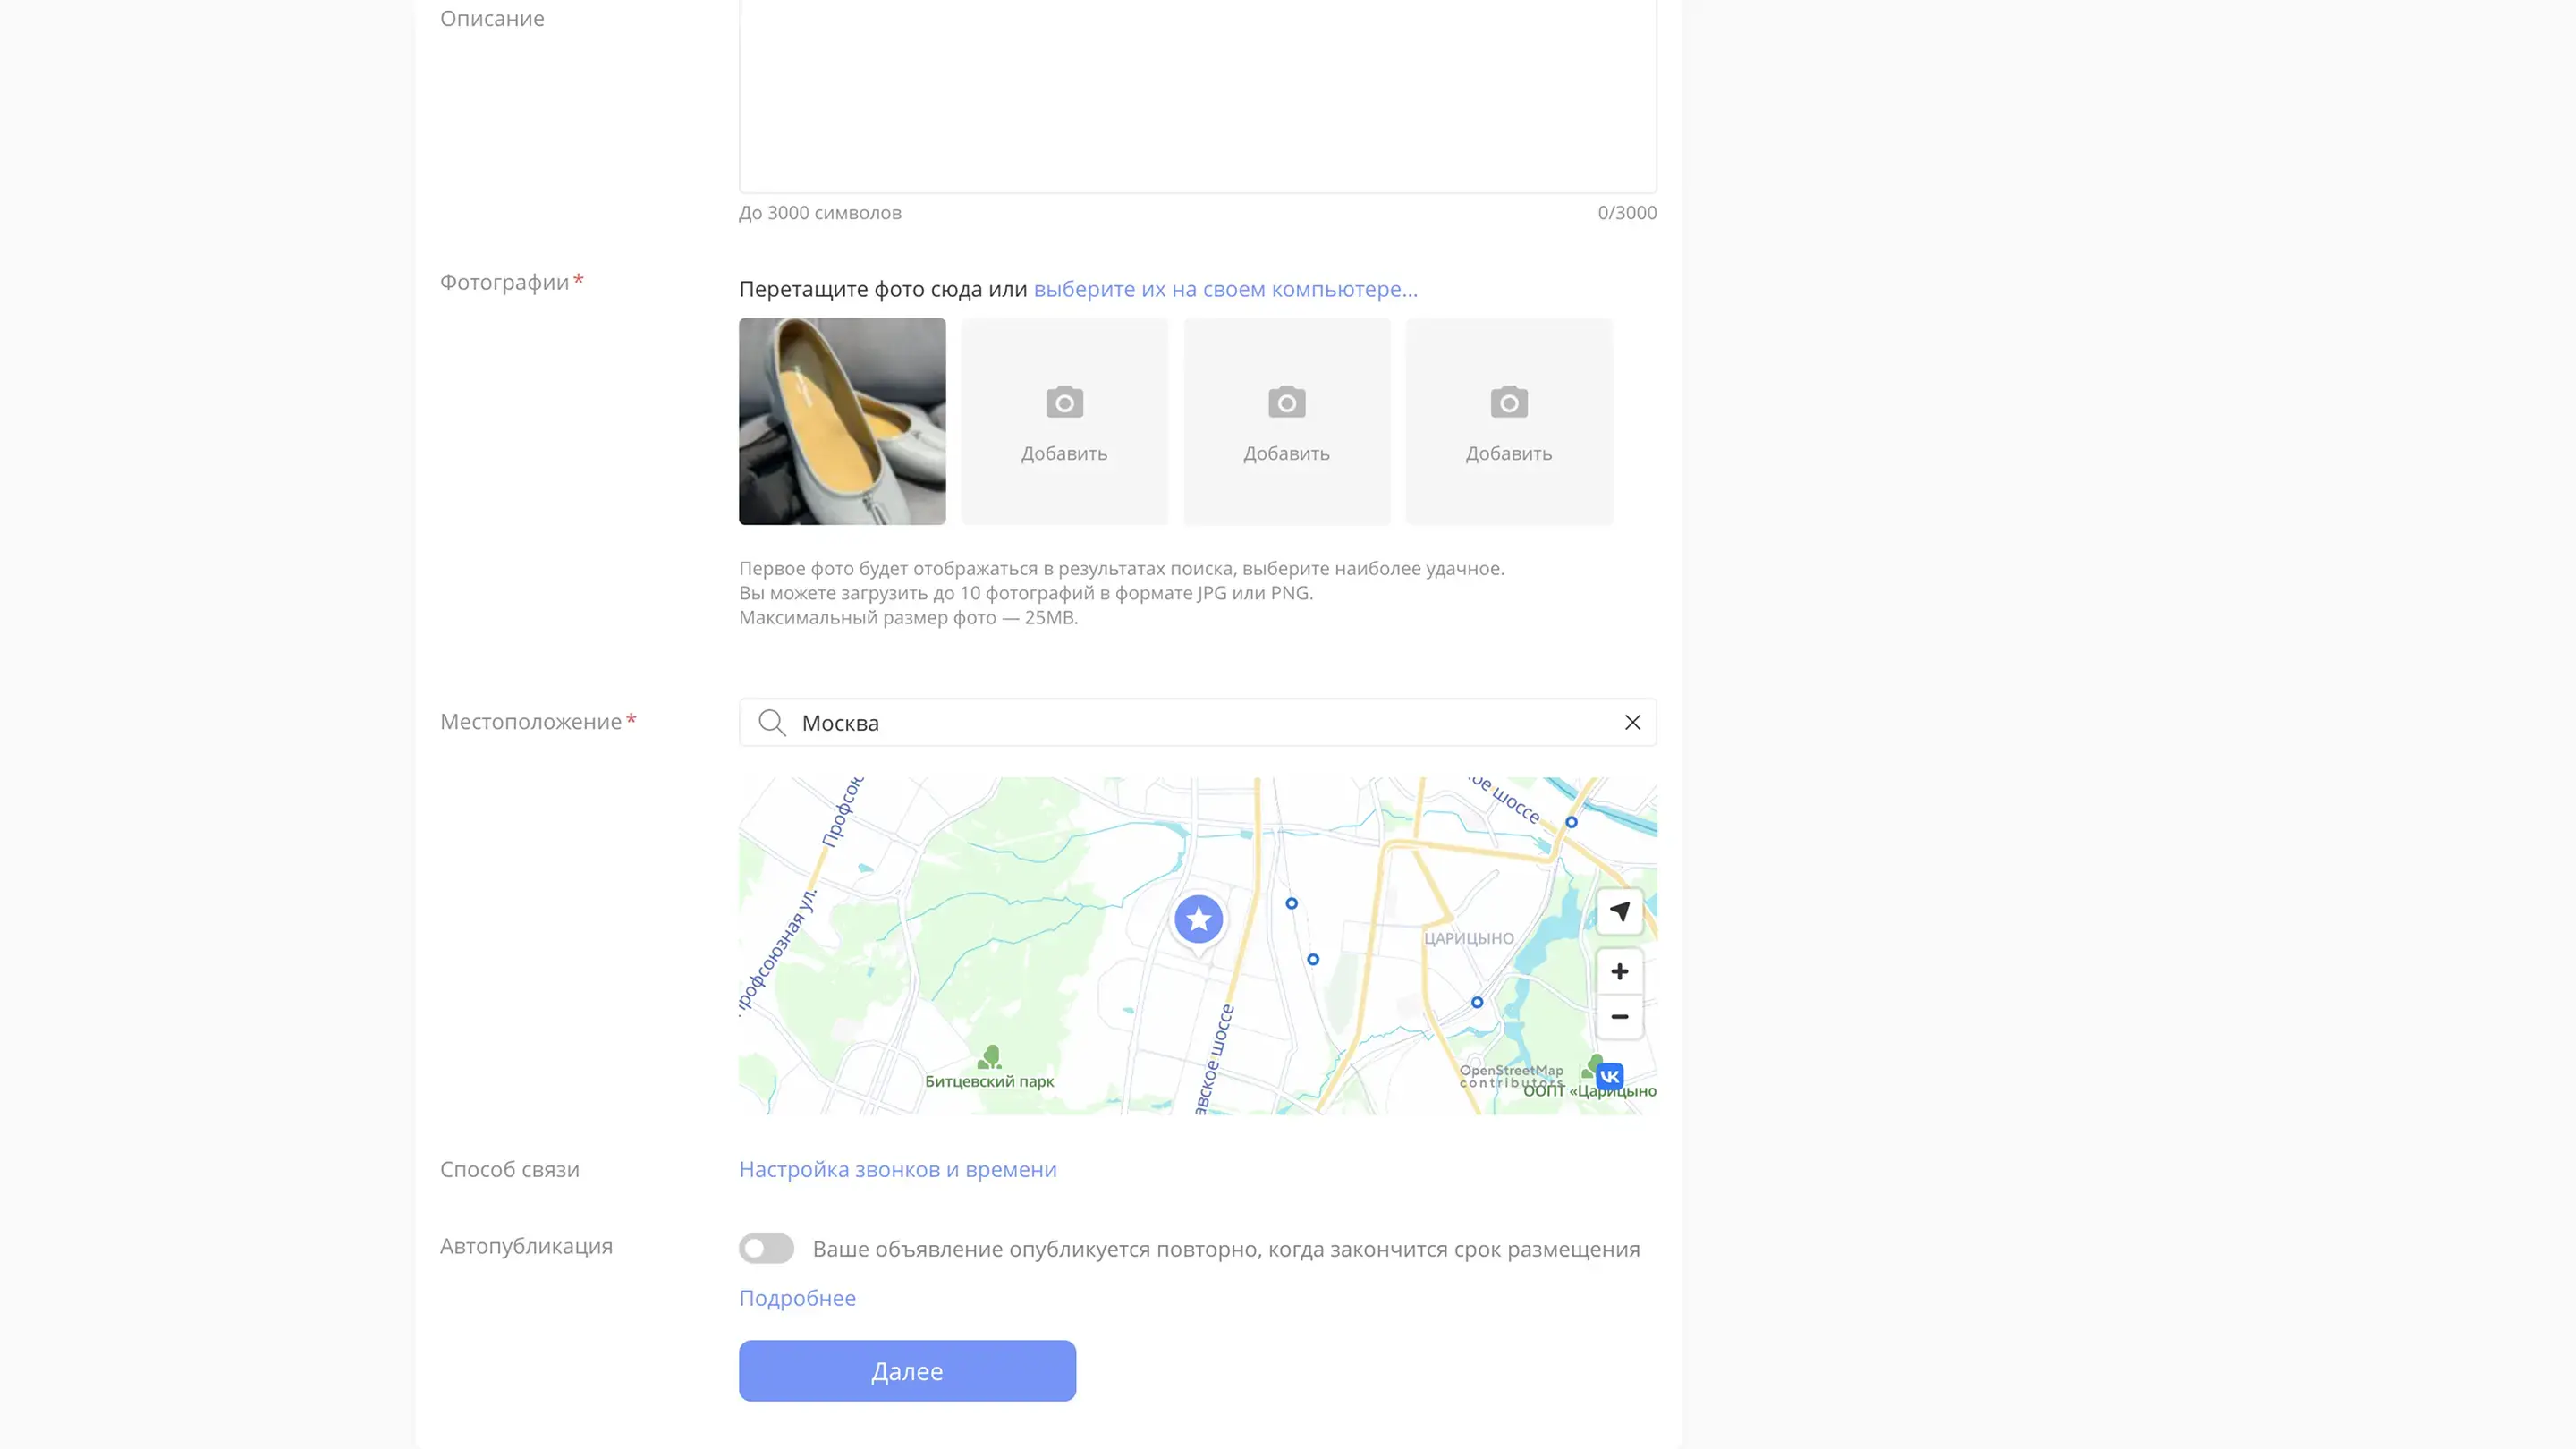This screenshot has width=2576, height=1449.
Task: Click the VK logo on the map
Action: click(x=1609, y=1076)
